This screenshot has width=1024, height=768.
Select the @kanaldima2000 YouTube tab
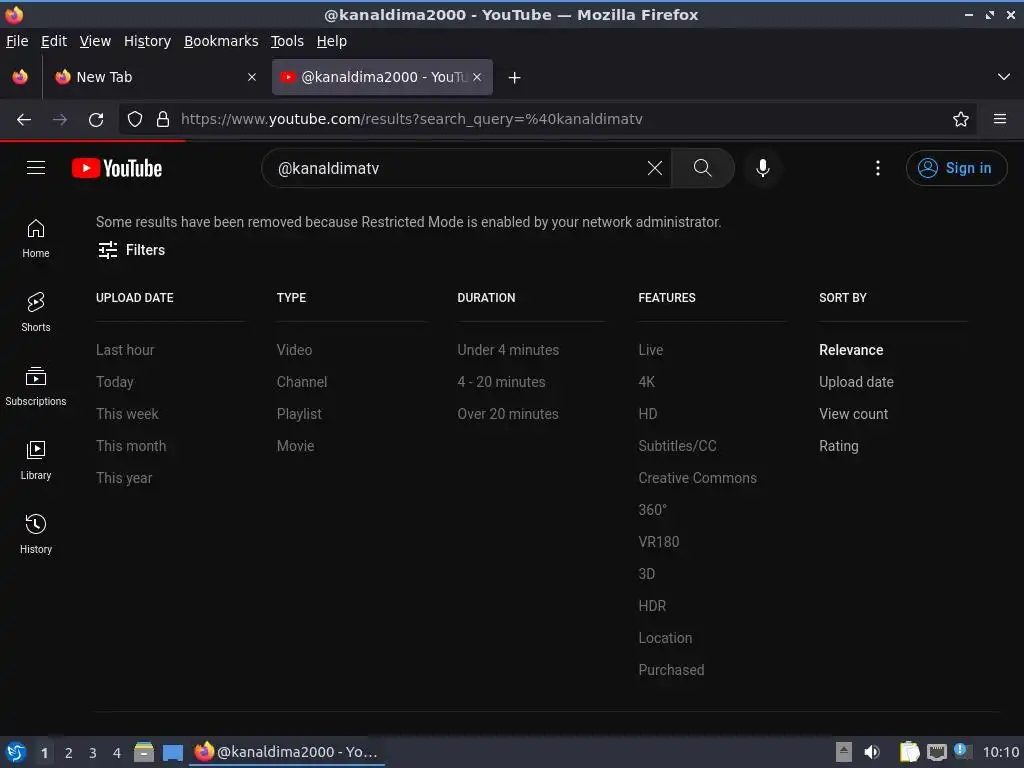click(382, 77)
